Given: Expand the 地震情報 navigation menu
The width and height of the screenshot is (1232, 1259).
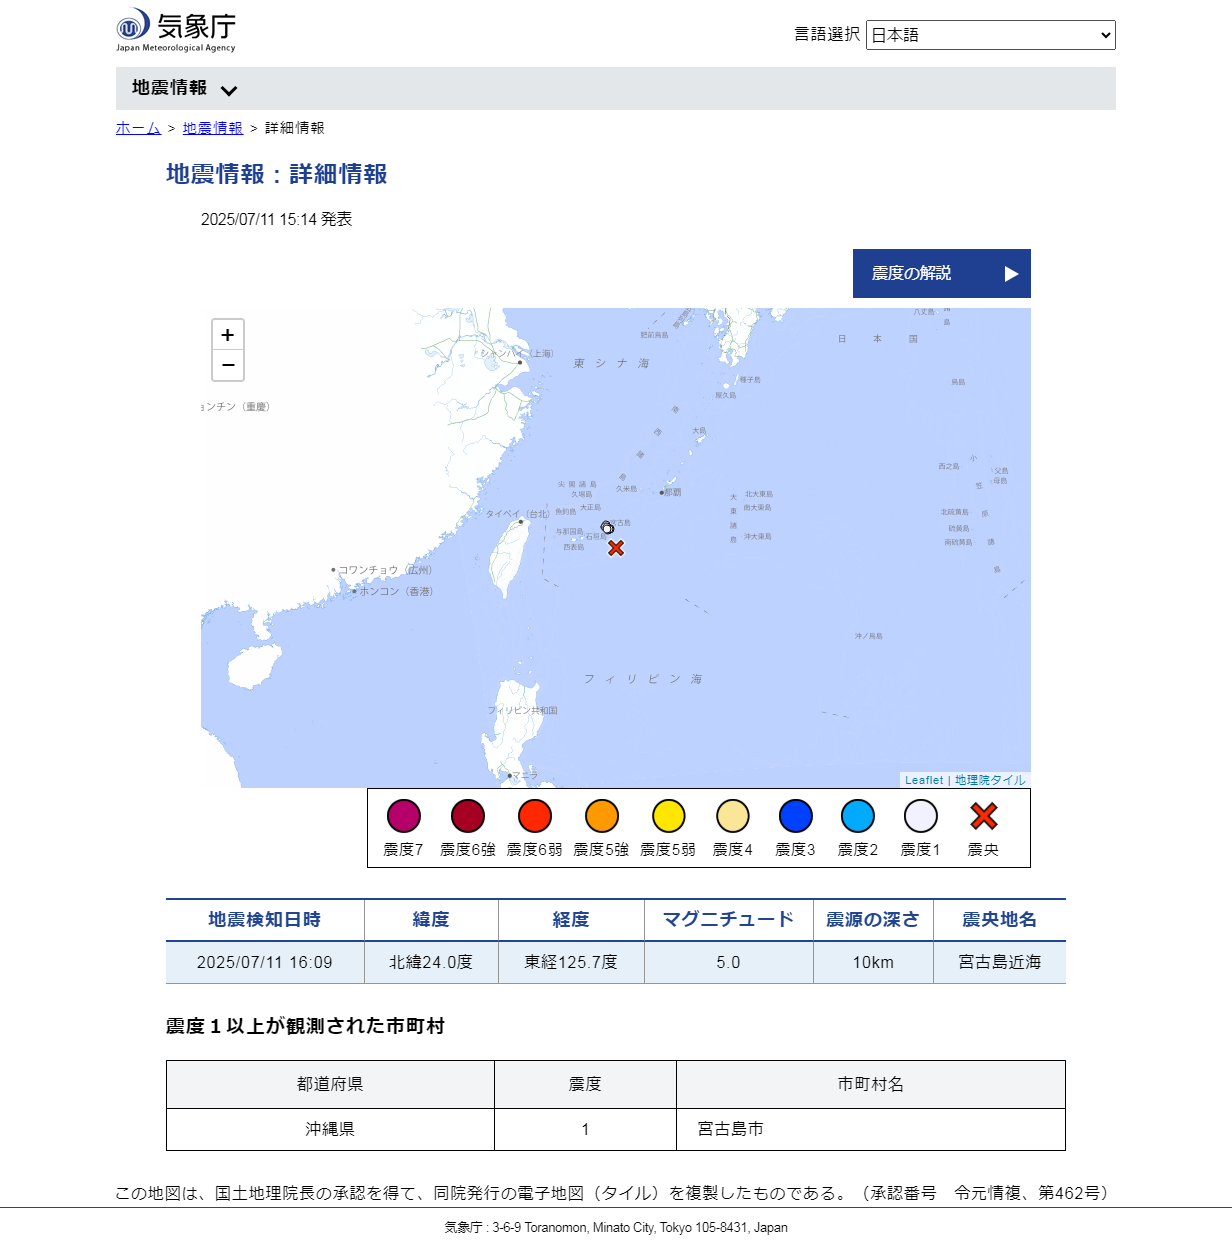Looking at the screenshot, I should 184,89.
